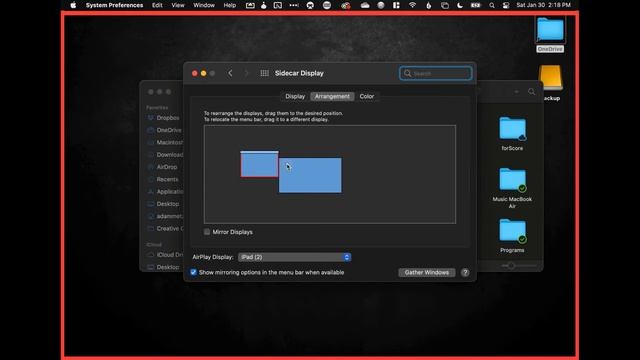Go back in System Preferences history

click(x=230, y=73)
